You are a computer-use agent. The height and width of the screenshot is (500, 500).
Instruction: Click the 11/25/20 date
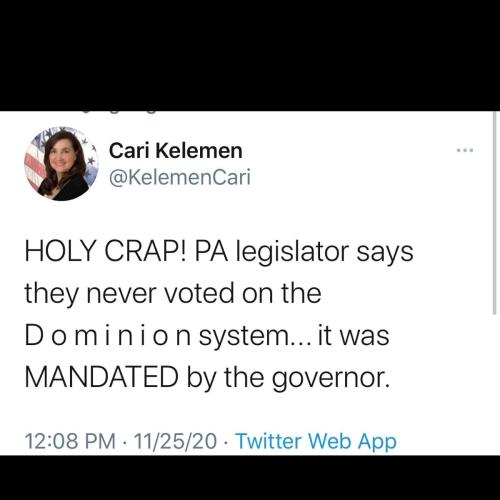[x=175, y=441]
